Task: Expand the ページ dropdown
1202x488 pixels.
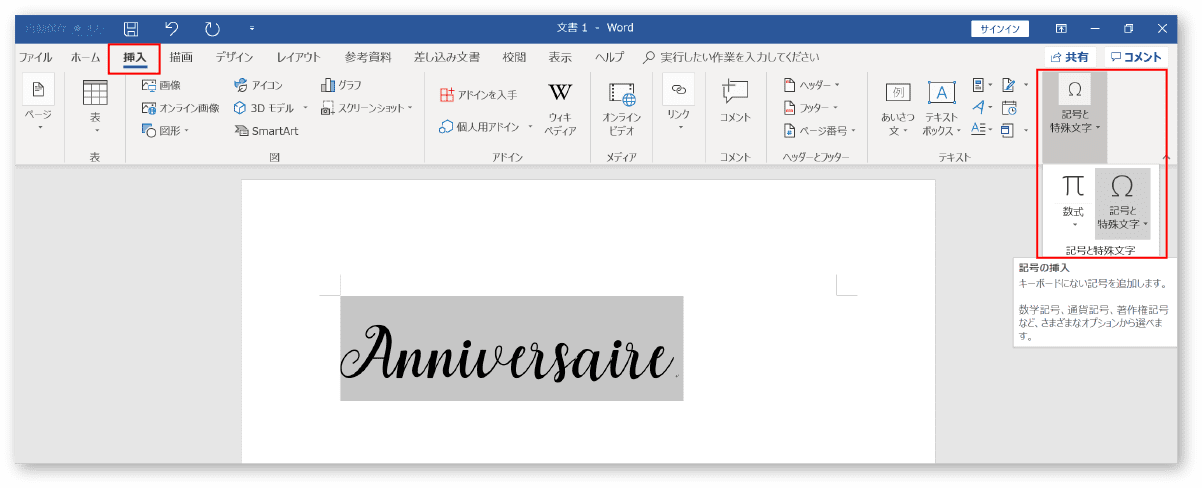Action: pos(39,105)
